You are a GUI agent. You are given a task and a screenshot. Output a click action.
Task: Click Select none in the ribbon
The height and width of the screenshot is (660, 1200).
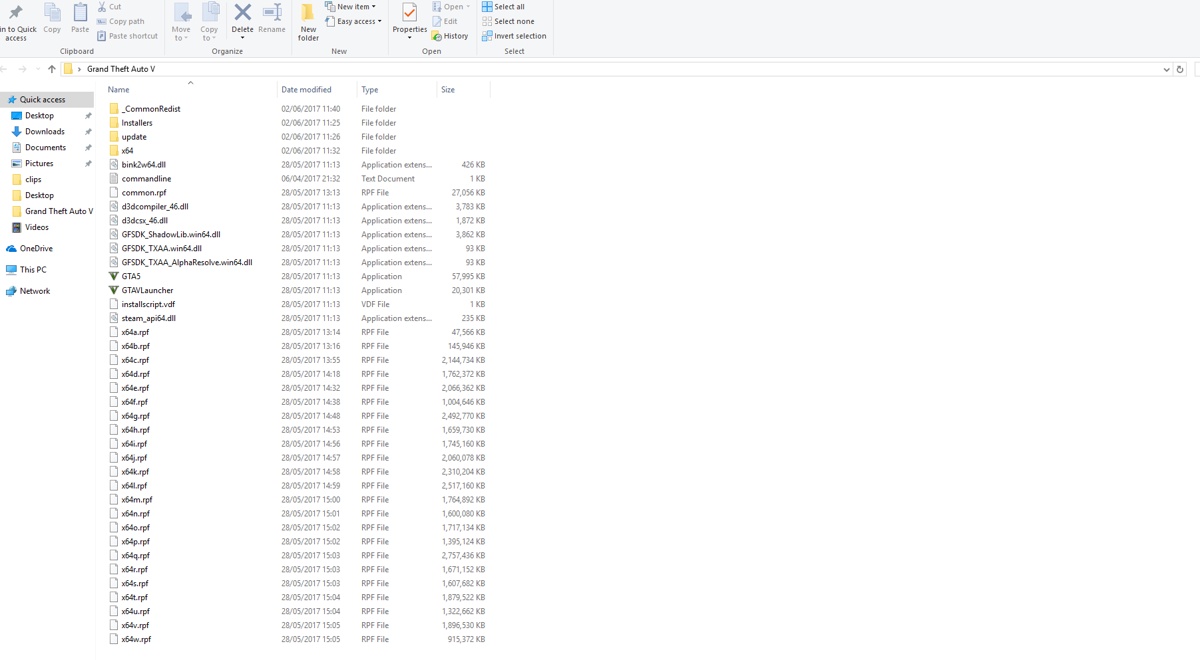[x=508, y=21]
